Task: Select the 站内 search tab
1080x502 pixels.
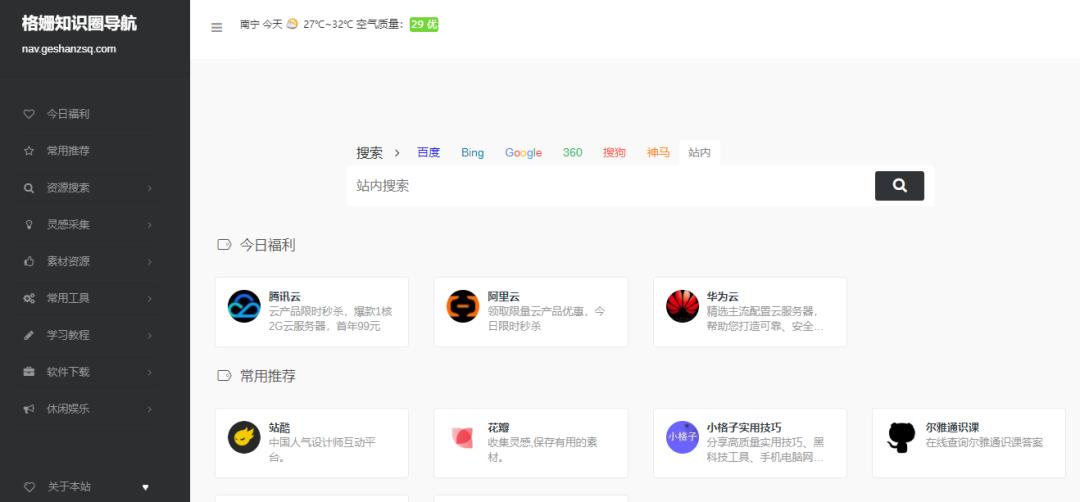Action: tap(699, 153)
